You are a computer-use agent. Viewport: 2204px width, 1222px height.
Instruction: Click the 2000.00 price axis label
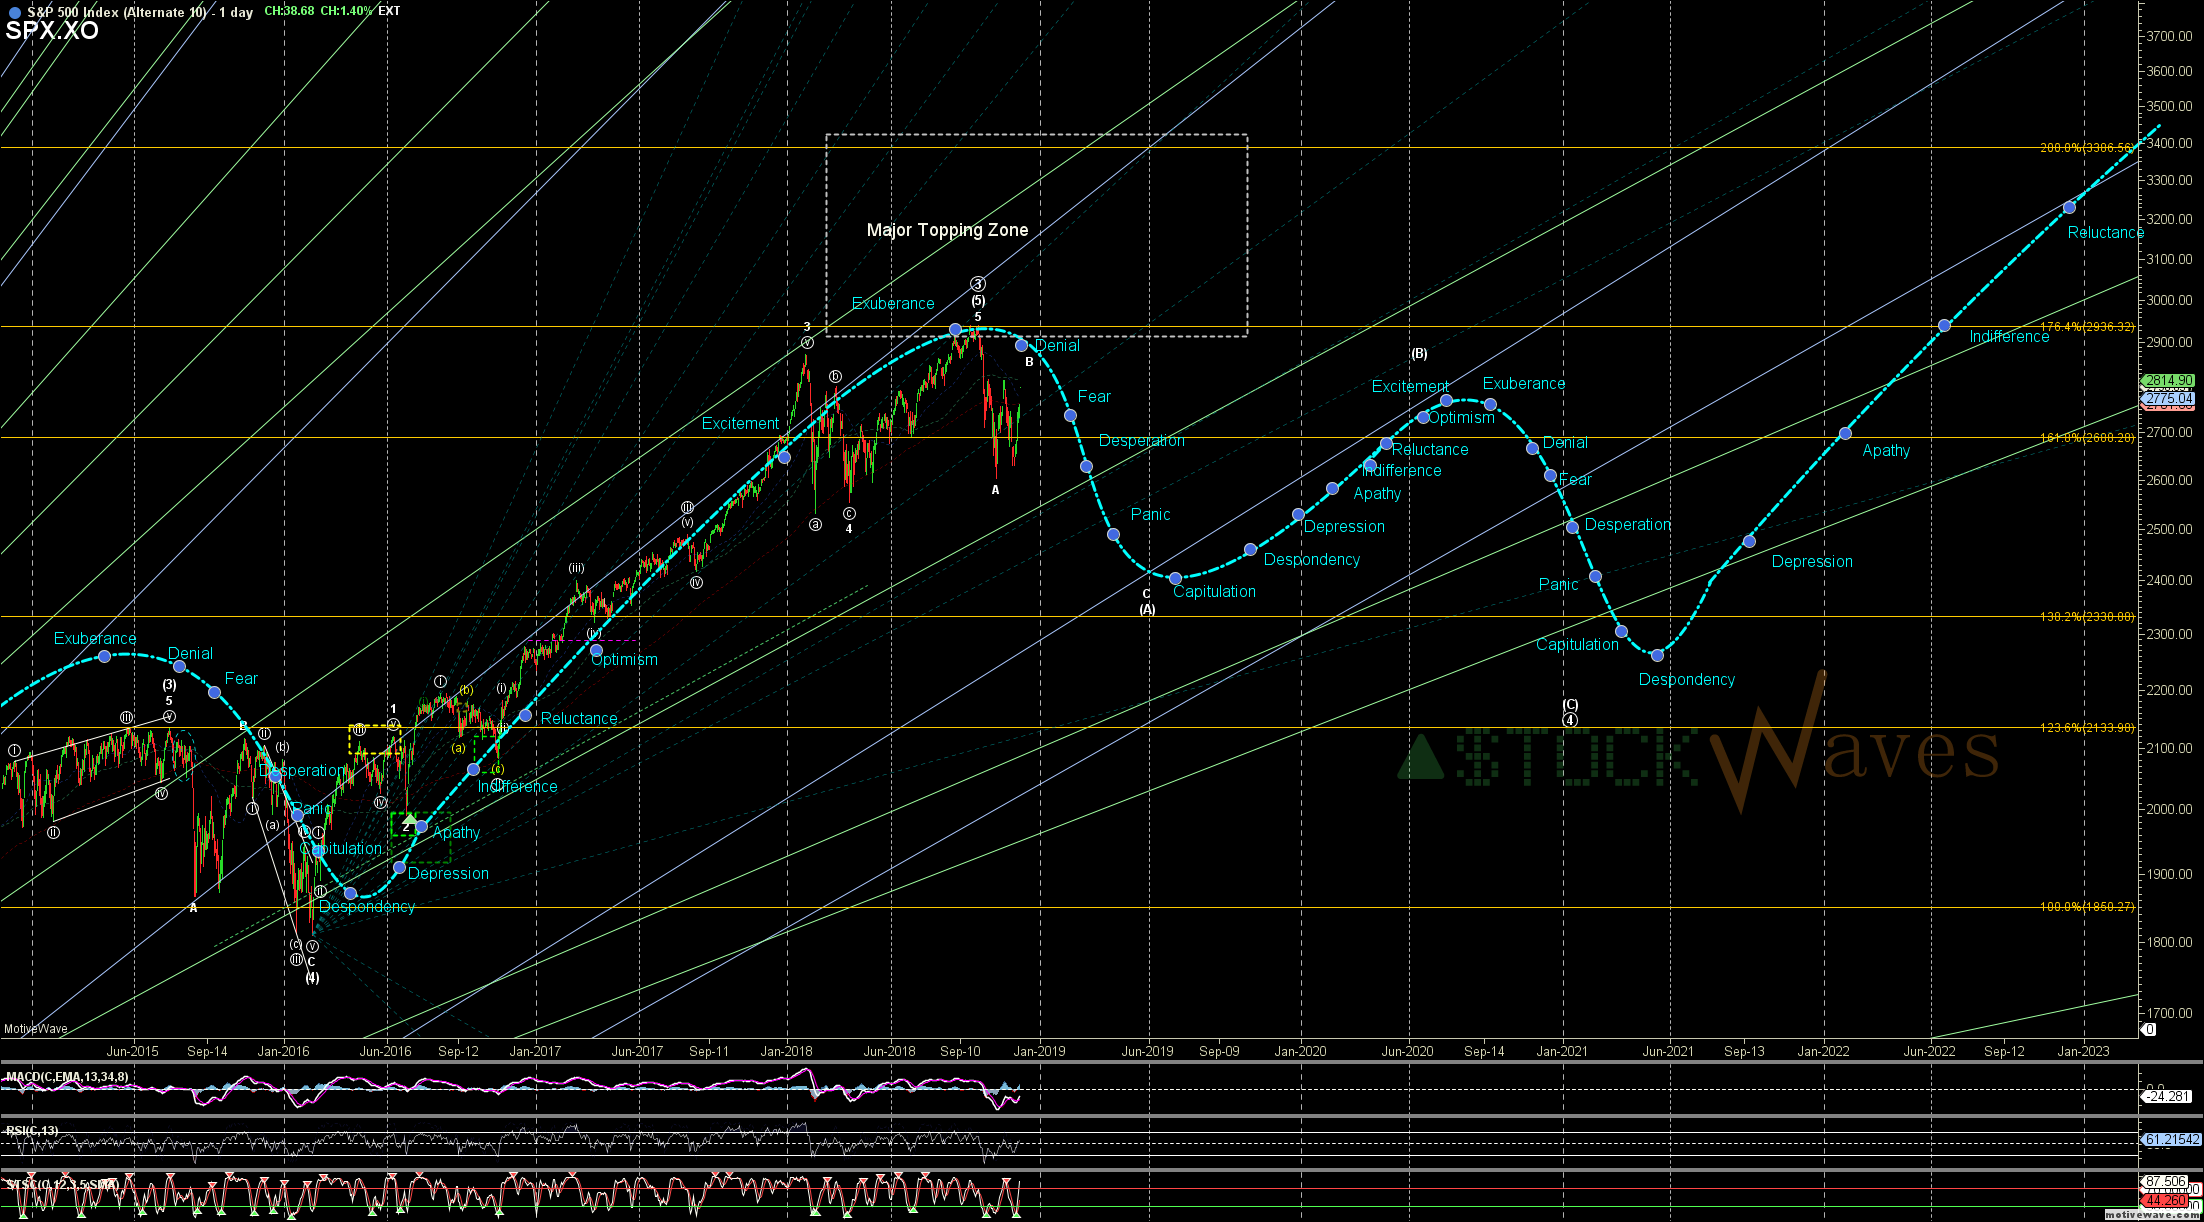2169,809
